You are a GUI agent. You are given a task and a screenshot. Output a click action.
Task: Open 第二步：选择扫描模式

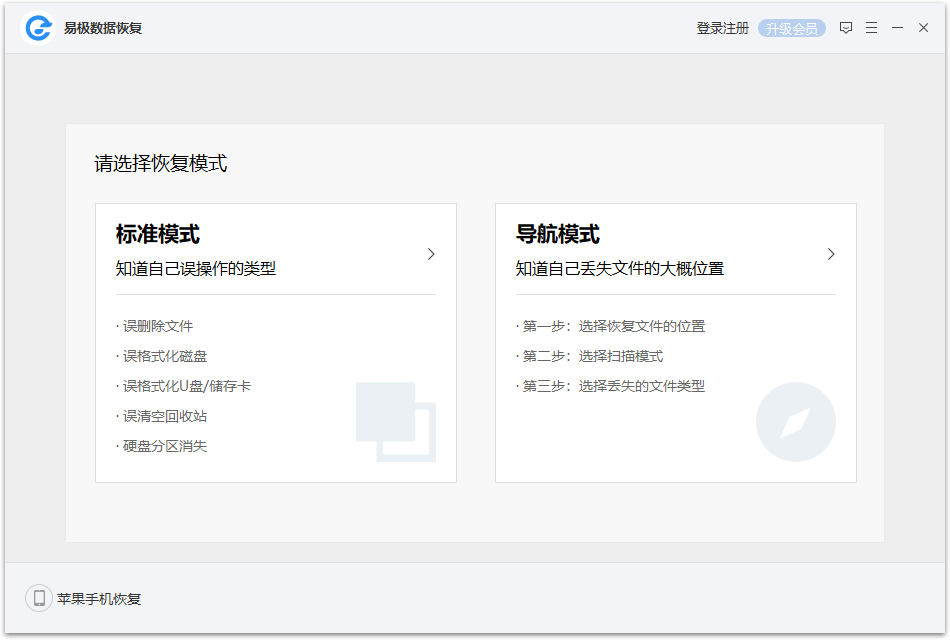click(x=589, y=356)
